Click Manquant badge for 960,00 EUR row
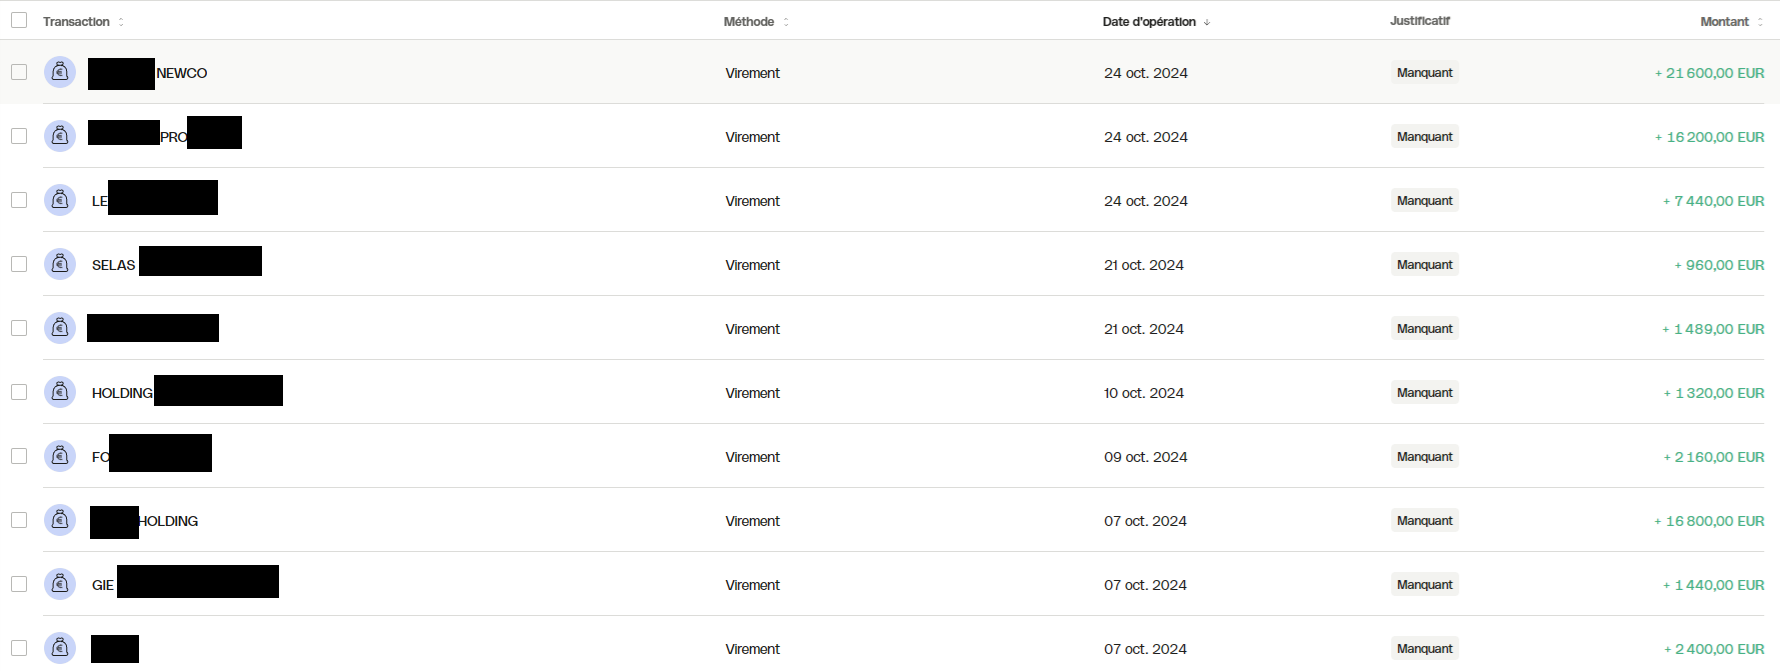The height and width of the screenshot is (671, 1780). [x=1424, y=264]
